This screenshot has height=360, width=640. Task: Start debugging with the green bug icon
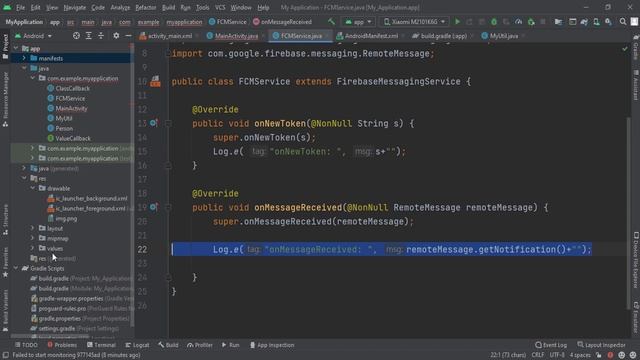click(x=494, y=22)
